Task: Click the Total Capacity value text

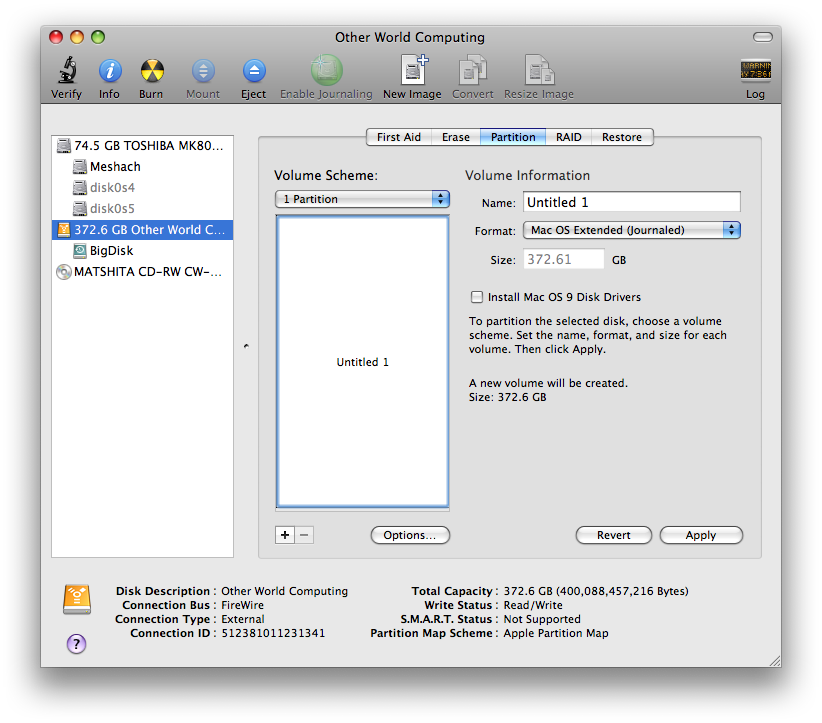Action: point(596,591)
